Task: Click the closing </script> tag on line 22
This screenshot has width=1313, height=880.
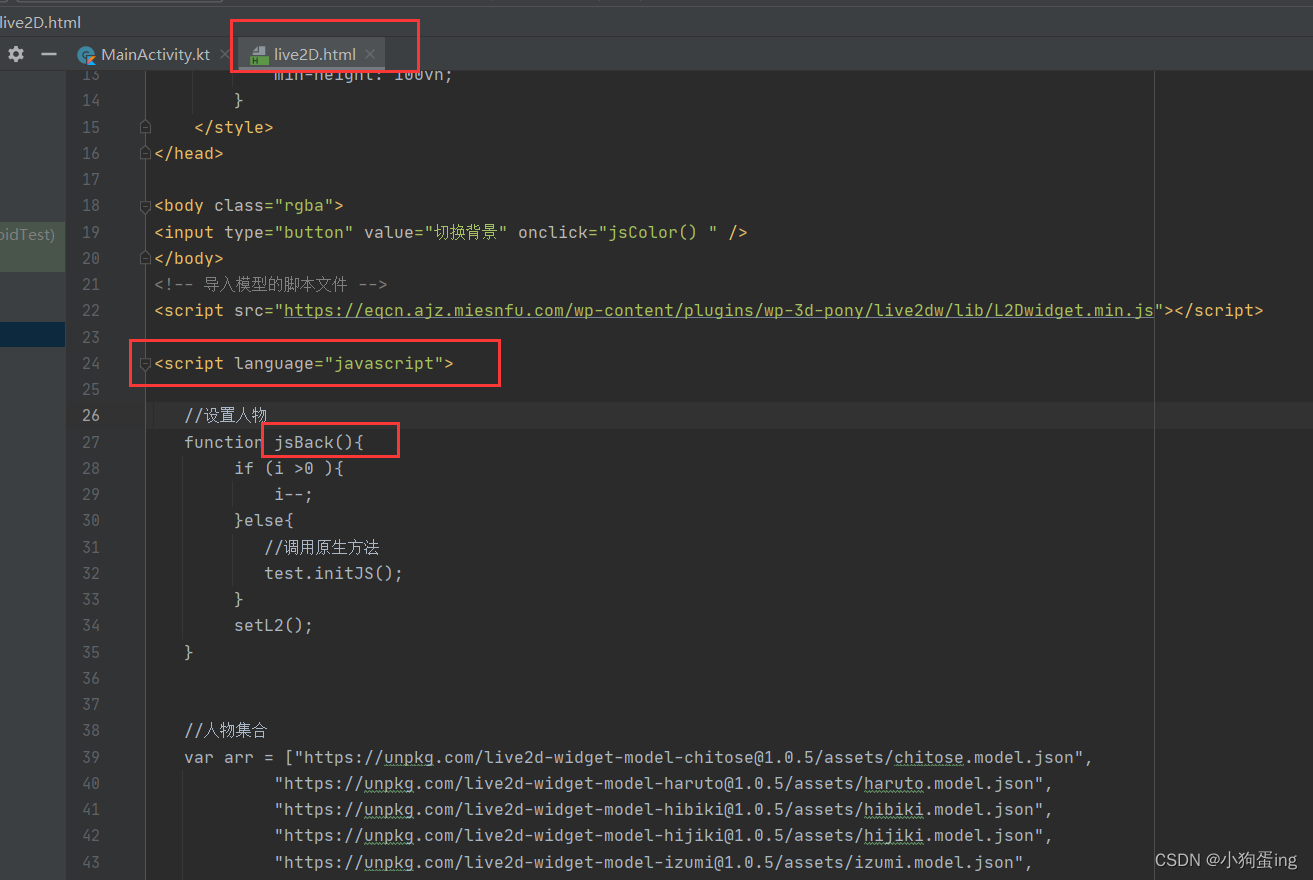Action: tap(1219, 311)
